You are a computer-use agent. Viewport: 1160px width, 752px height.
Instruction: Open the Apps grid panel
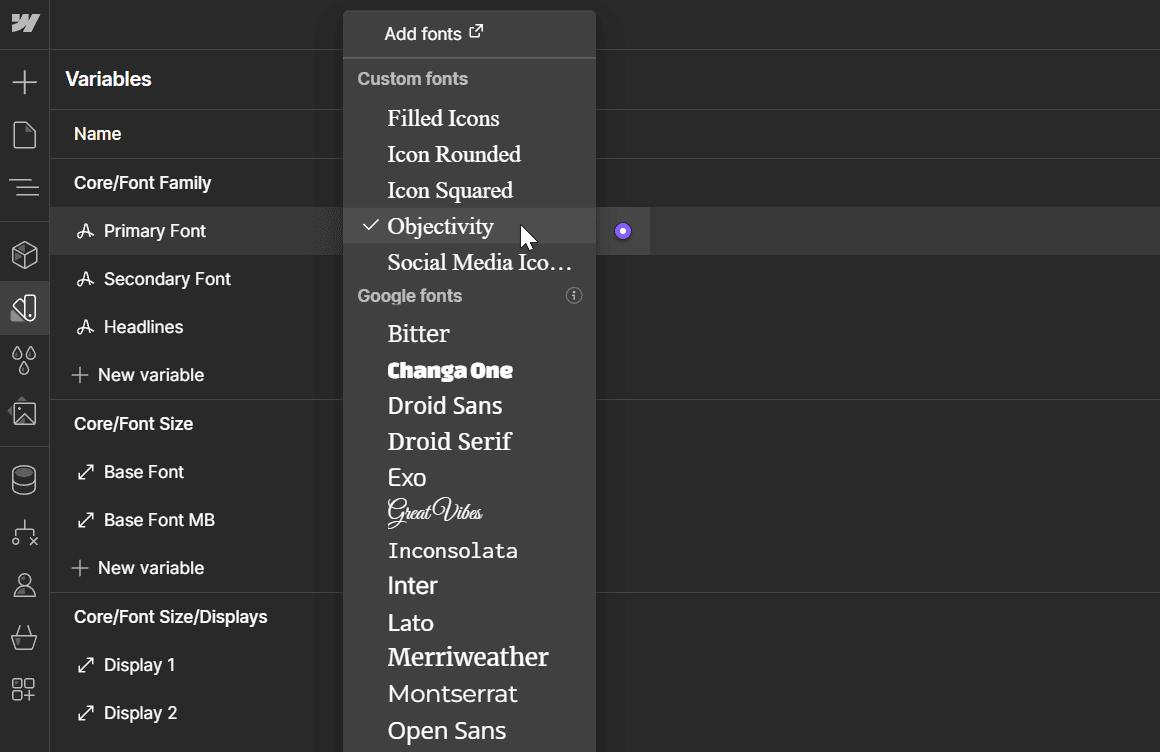(24, 689)
